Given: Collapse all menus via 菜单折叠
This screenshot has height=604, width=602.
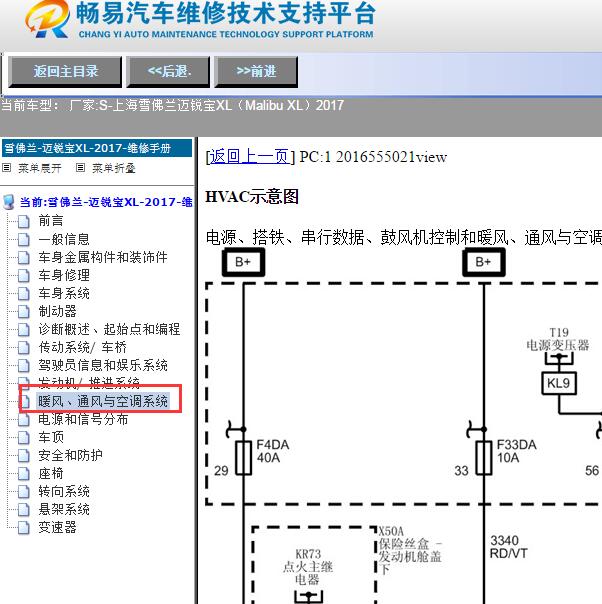Looking at the screenshot, I should tap(114, 168).
